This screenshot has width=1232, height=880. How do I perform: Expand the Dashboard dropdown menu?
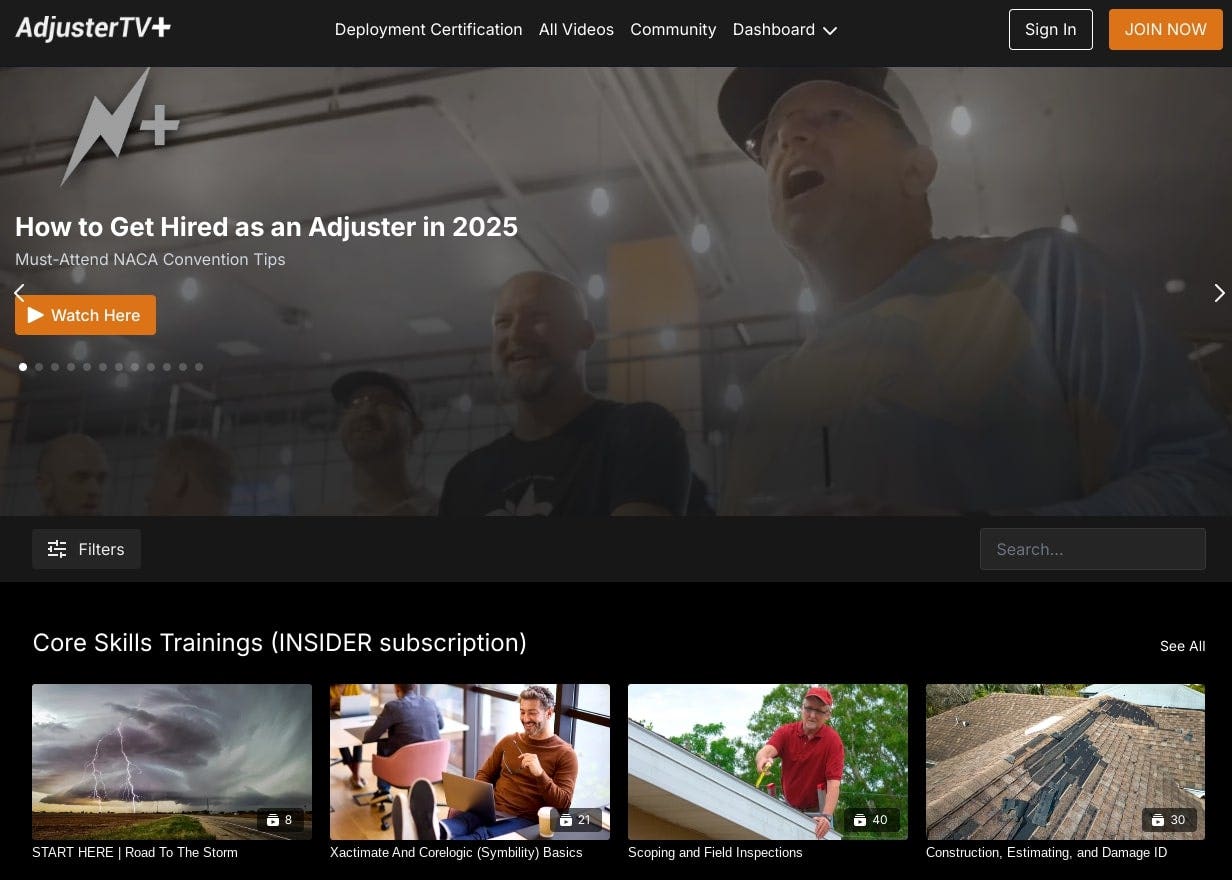[785, 30]
